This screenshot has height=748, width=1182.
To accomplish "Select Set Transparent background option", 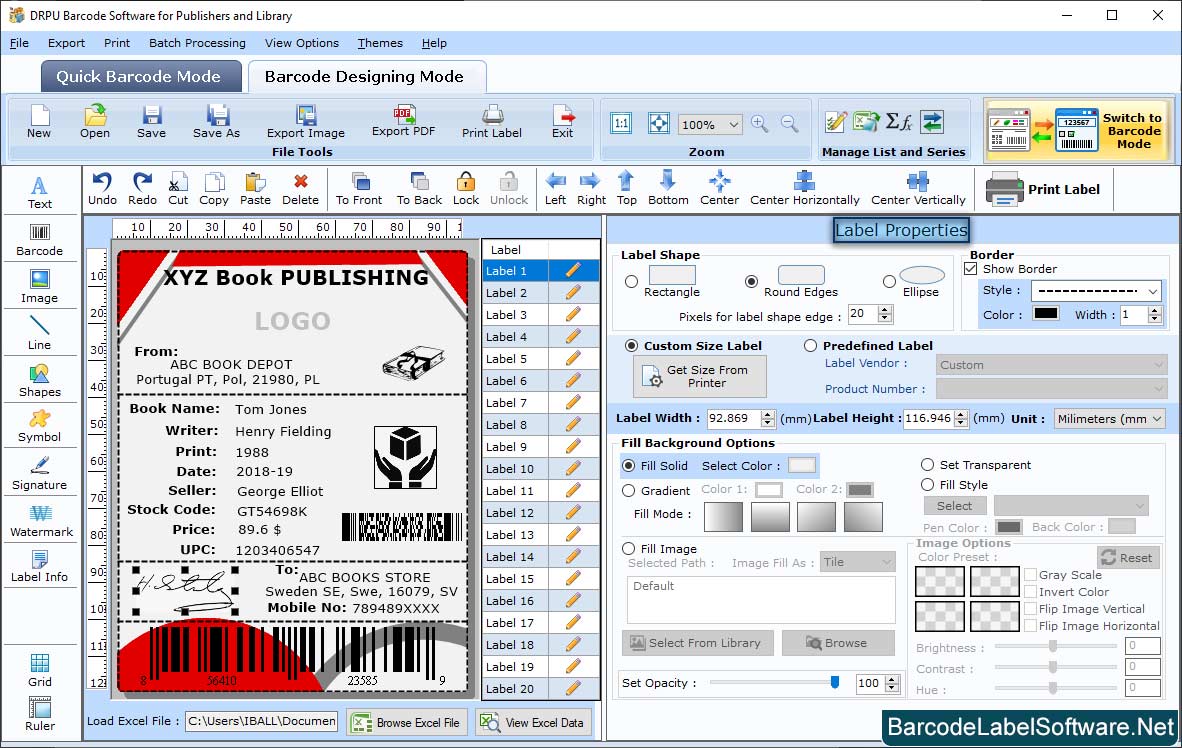I will 927,464.
